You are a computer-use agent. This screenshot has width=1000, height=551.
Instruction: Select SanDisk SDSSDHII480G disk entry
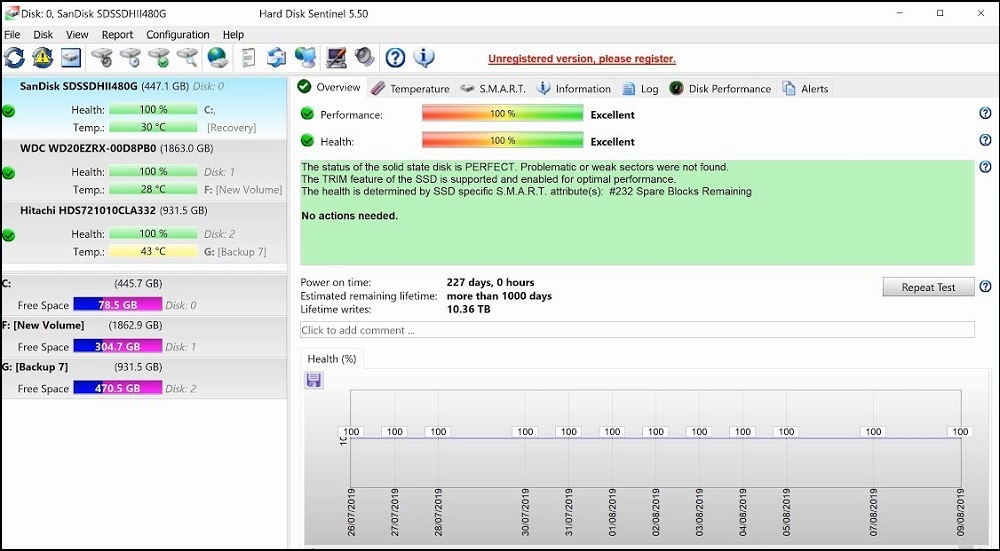144,107
